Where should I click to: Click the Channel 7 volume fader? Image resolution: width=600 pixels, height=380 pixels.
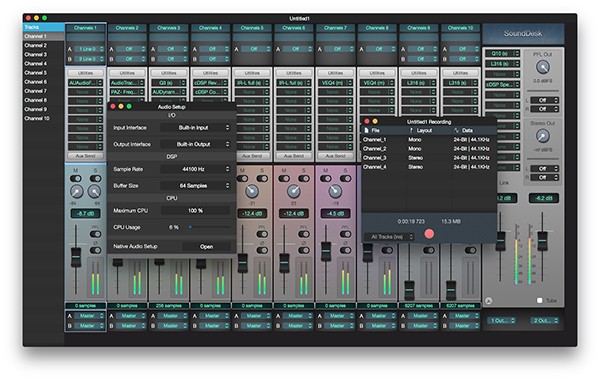[326, 251]
